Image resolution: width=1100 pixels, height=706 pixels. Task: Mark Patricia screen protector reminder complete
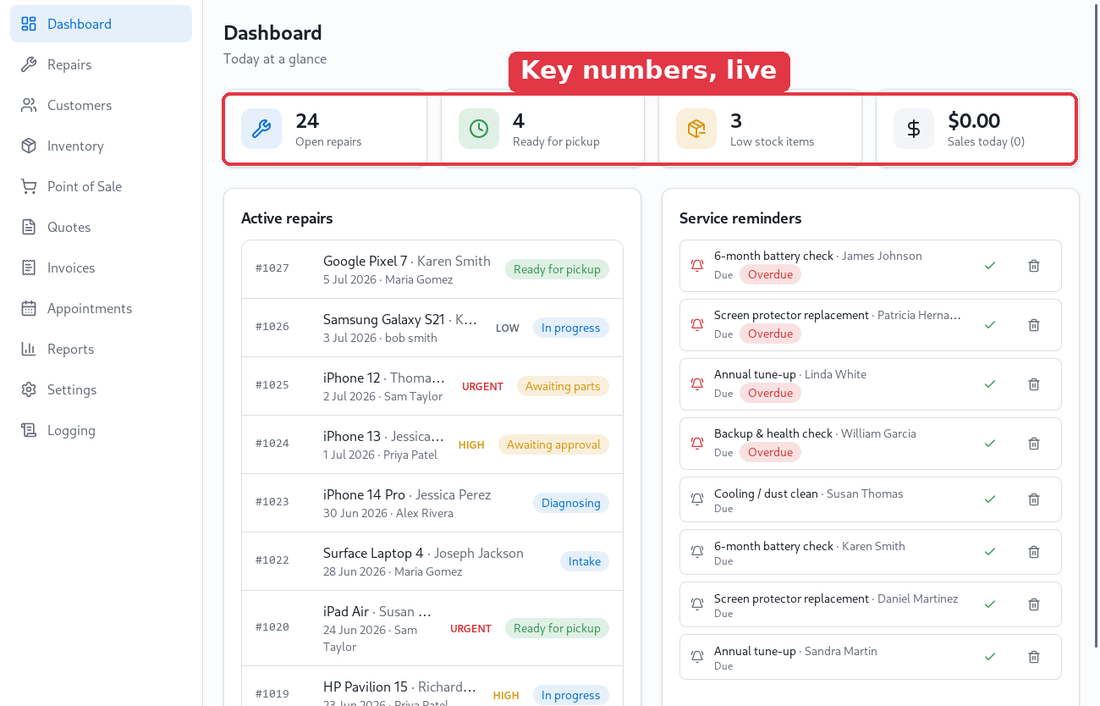[x=990, y=325]
